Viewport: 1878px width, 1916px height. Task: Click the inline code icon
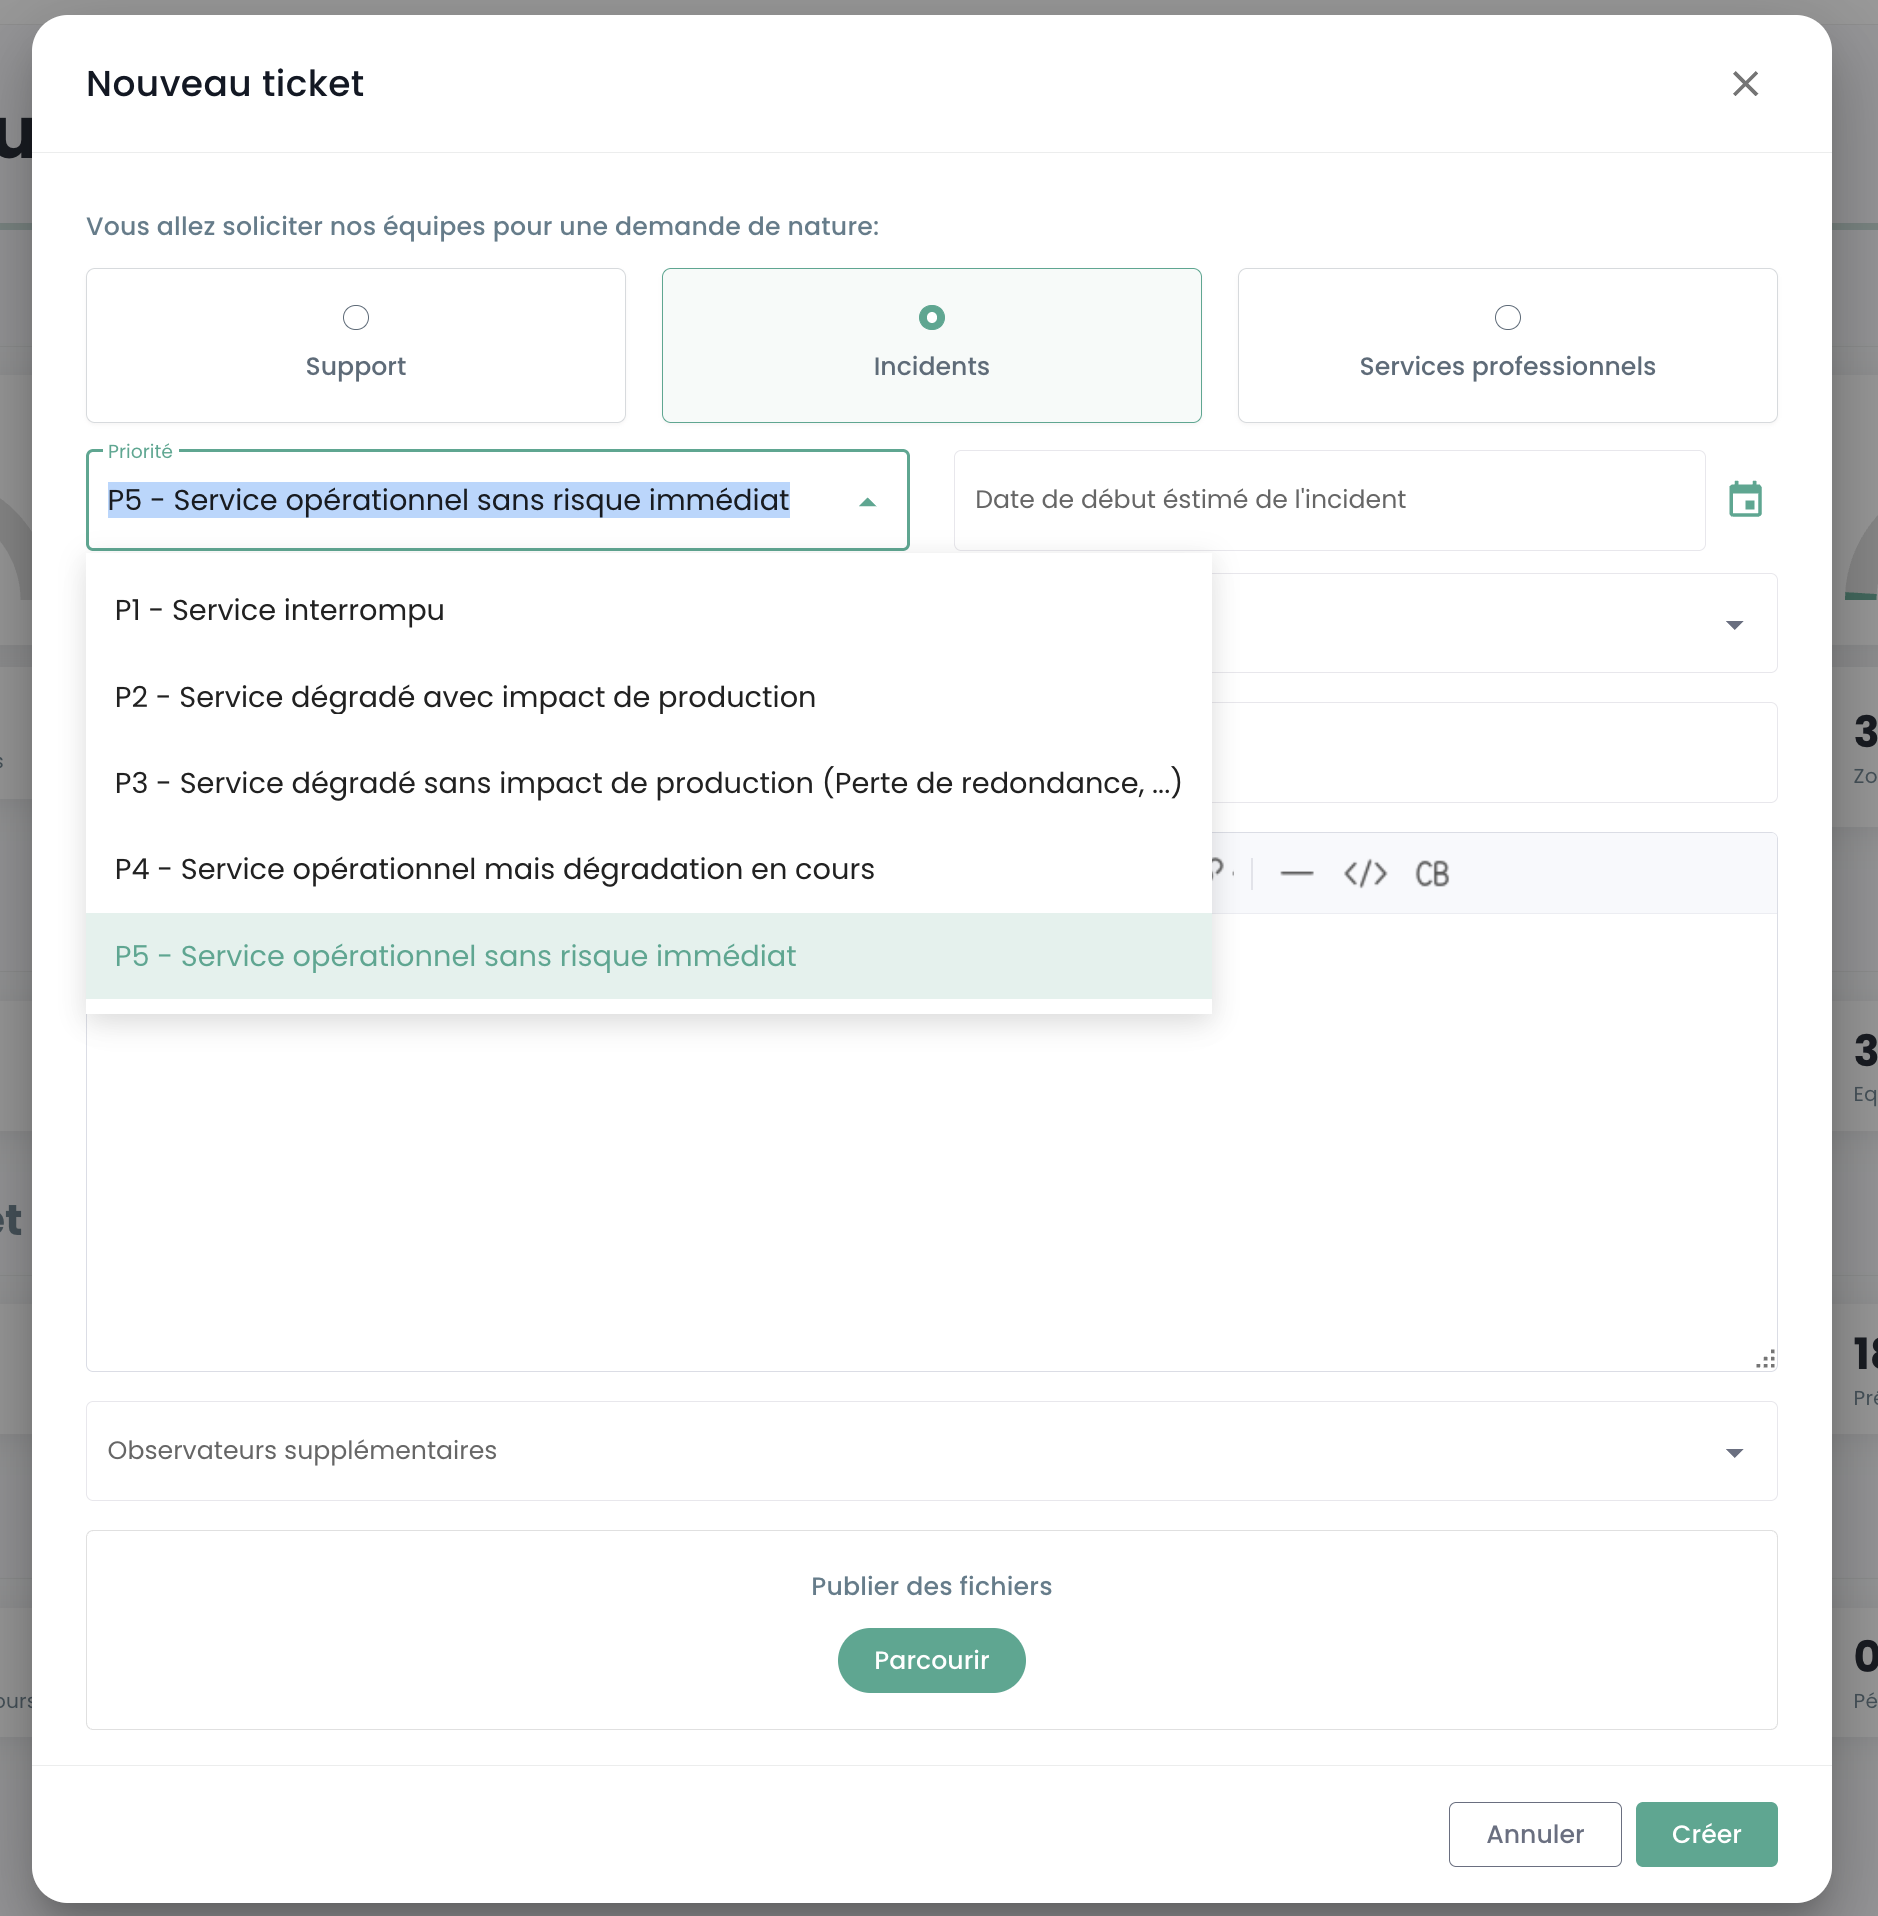1365,874
